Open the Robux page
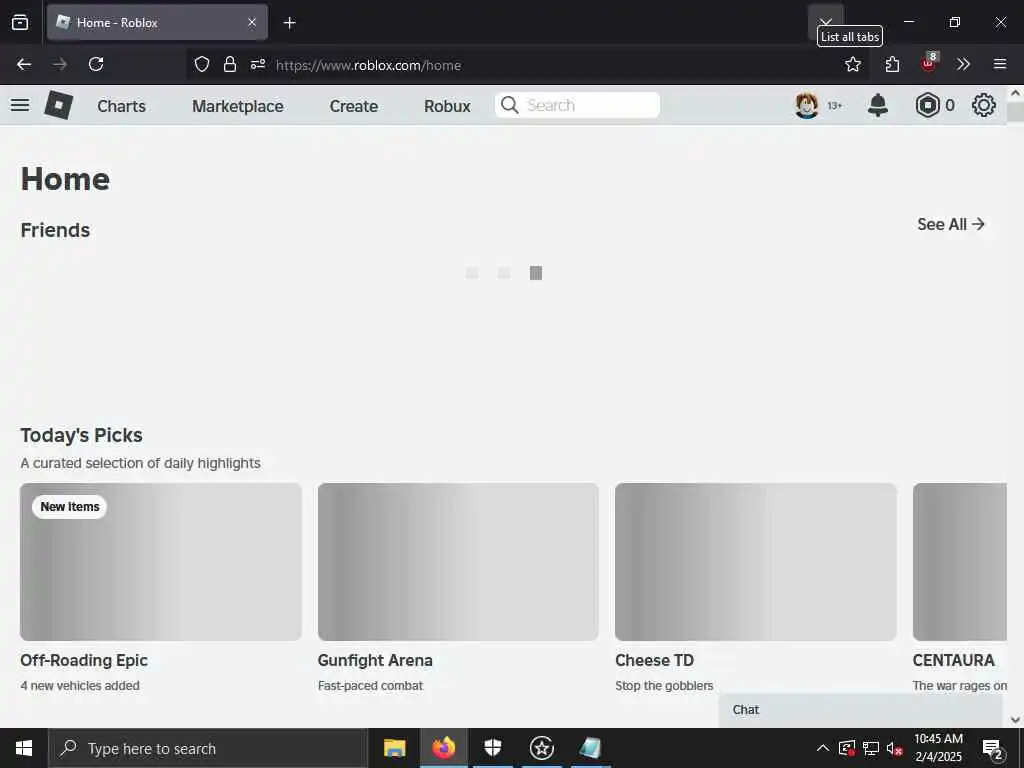Screen dimensions: 1024x768 [447, 106]
